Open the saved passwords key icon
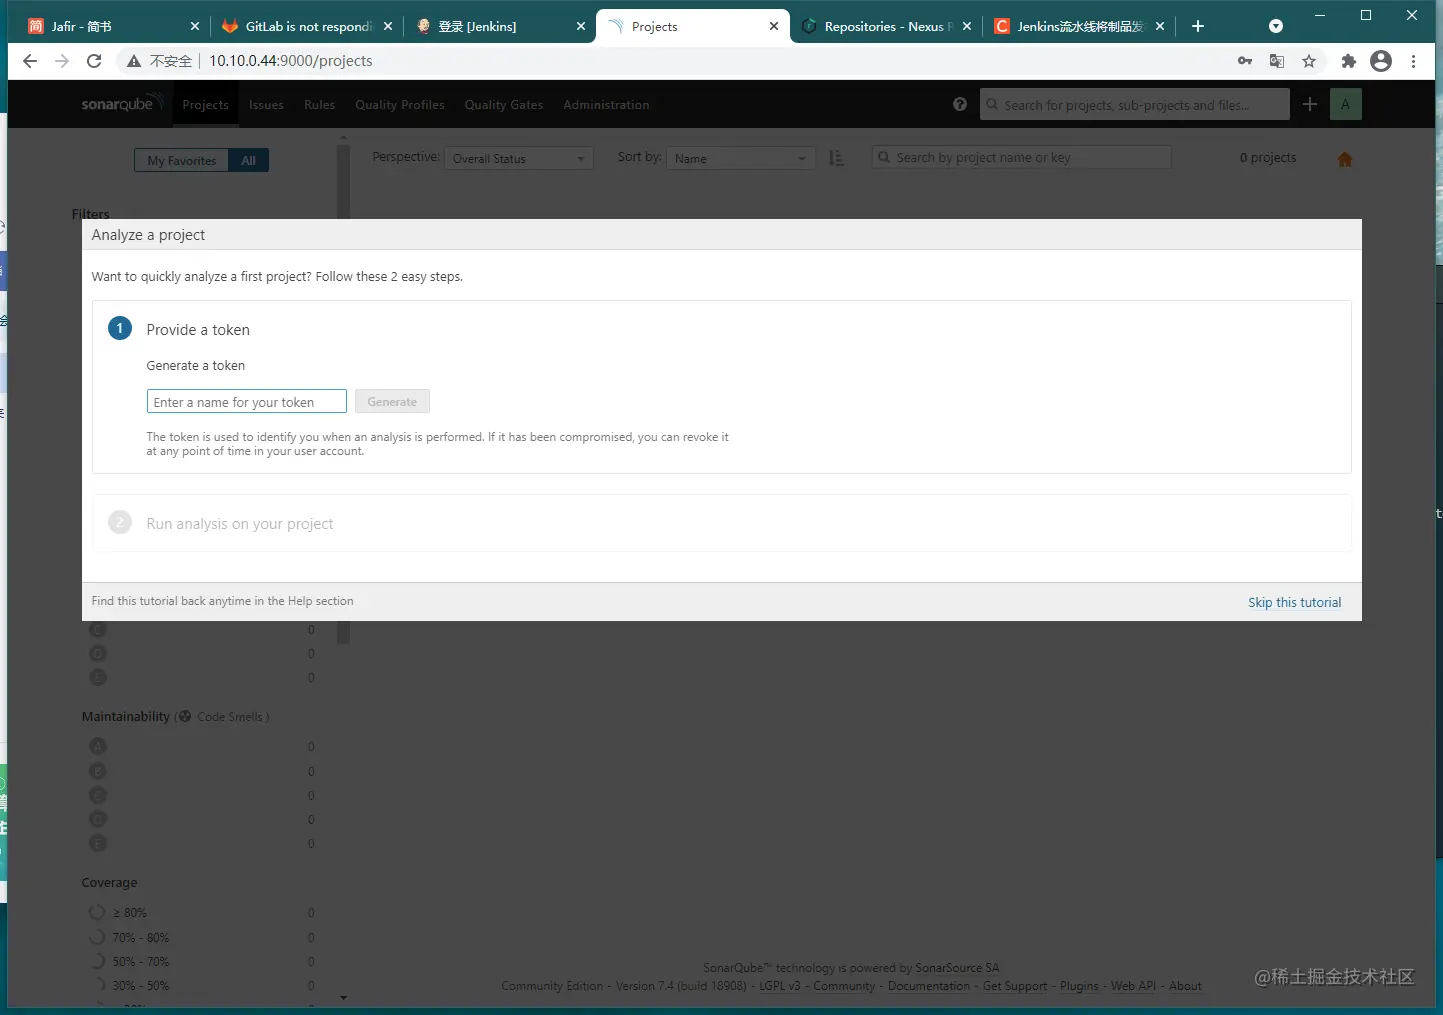Viewport: 1443px width, 1015px height. (x=1245, y=61)
